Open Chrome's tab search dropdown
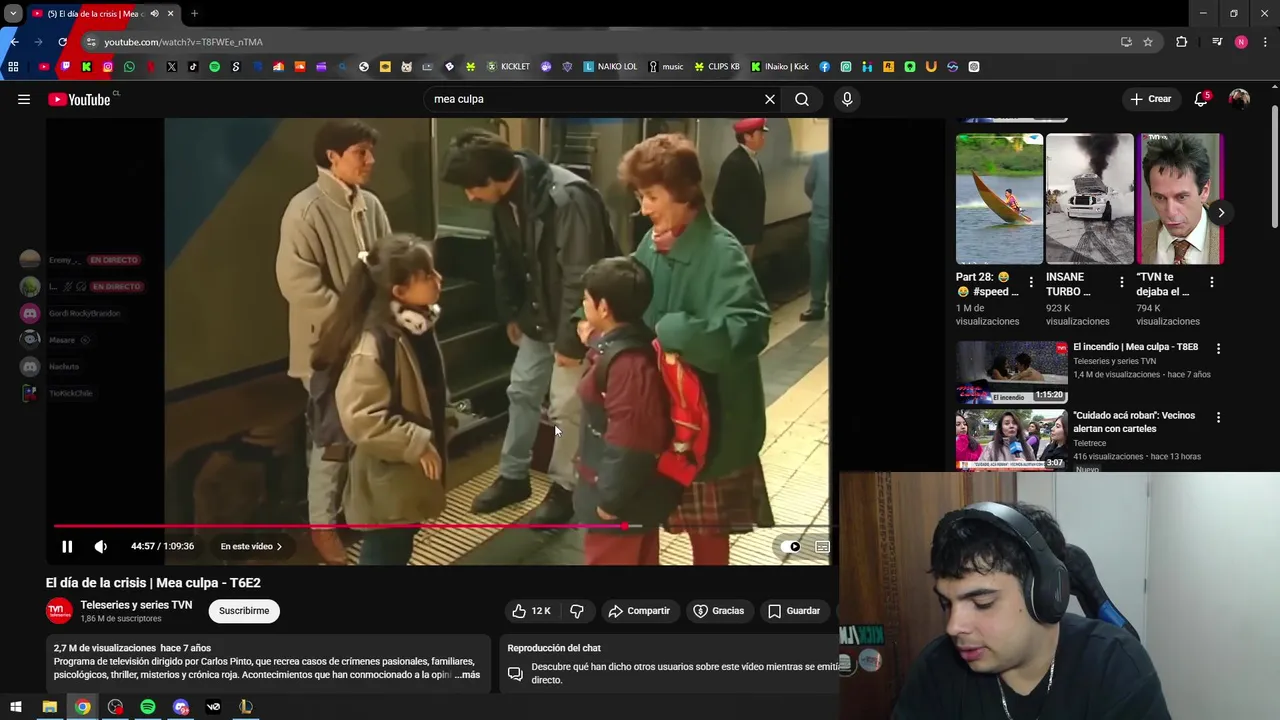Viewport: 1280px width, 720px height. coord(13,14)
